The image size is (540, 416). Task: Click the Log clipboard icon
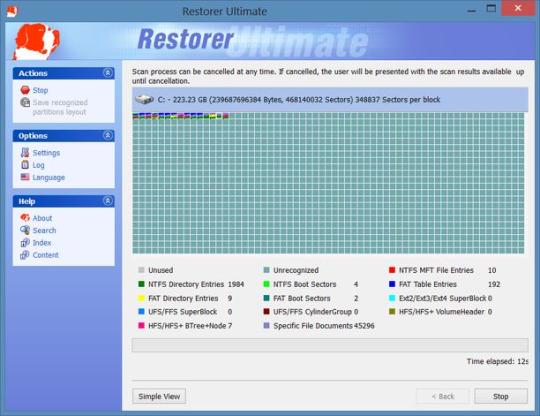25,165
